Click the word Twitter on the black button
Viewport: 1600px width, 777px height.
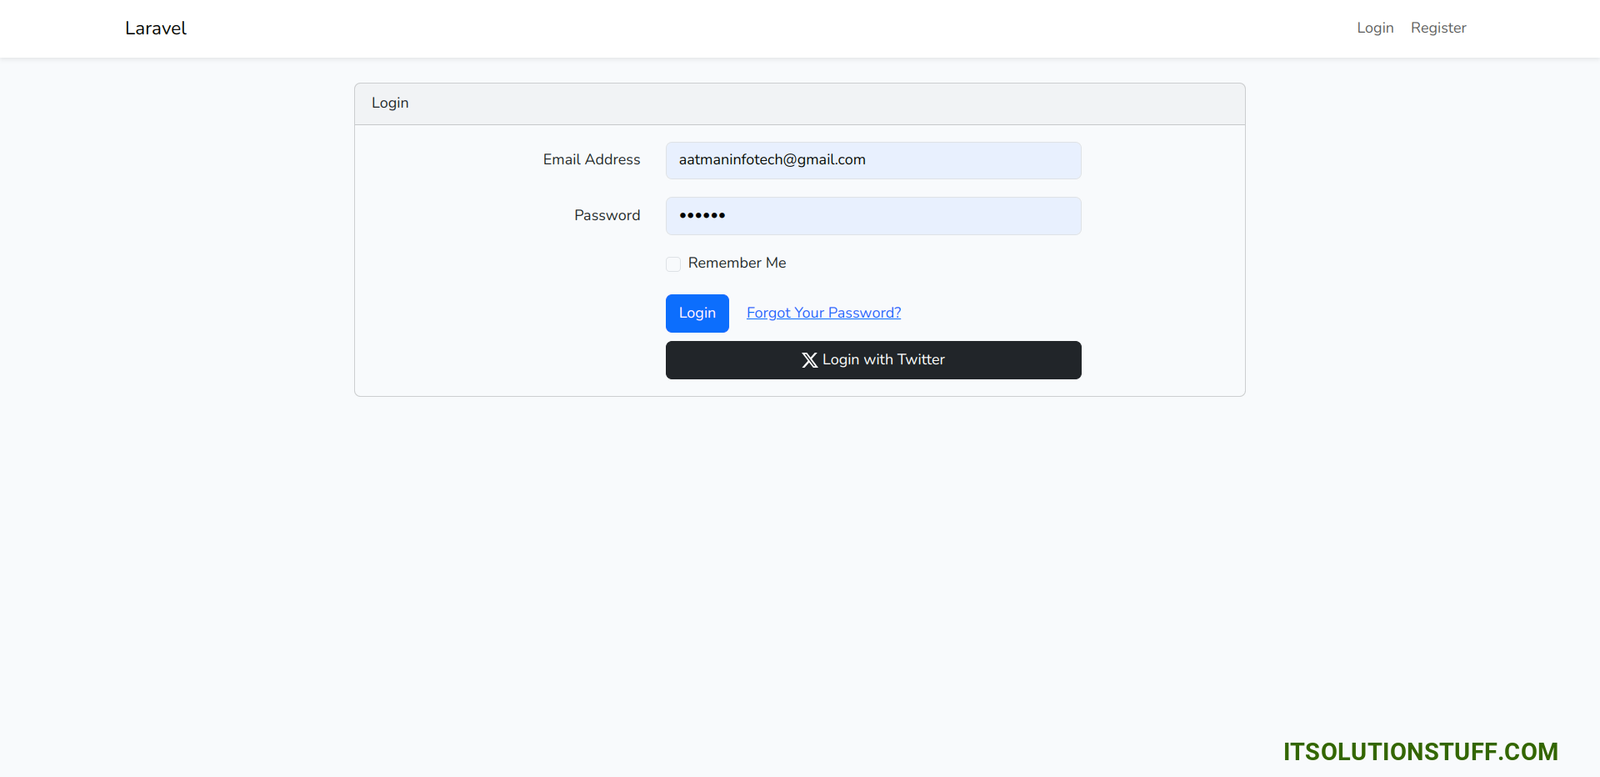click(x=921, y=360)
